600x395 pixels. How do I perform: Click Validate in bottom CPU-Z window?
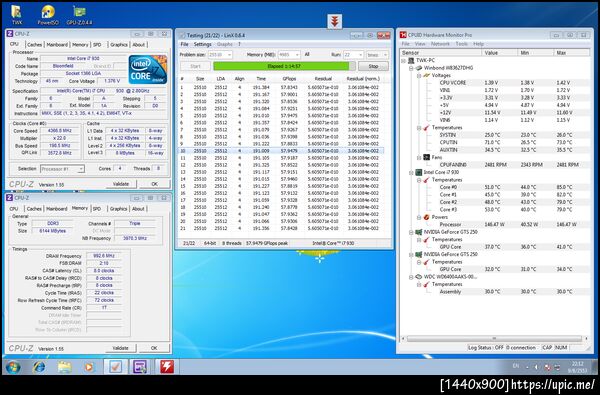click(x=121, y=348)
